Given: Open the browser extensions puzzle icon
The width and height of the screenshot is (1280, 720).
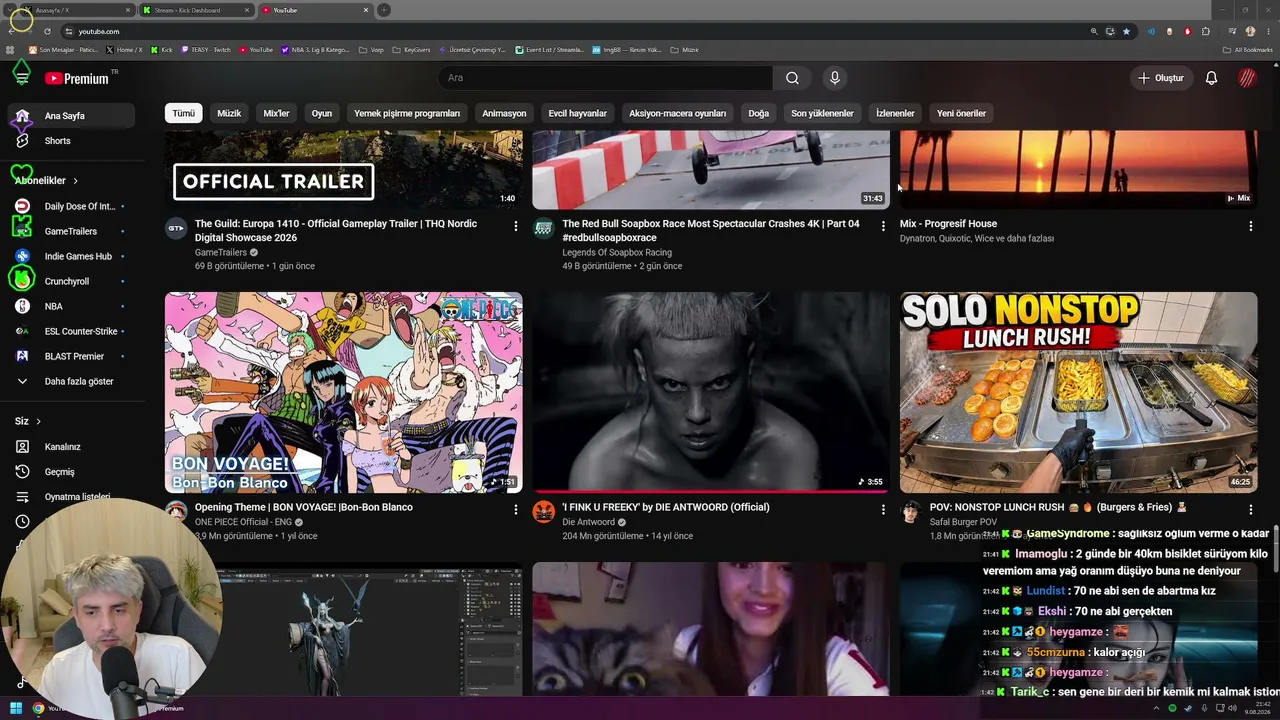Looking at the screenshot, I should [x=1206, y=31].
